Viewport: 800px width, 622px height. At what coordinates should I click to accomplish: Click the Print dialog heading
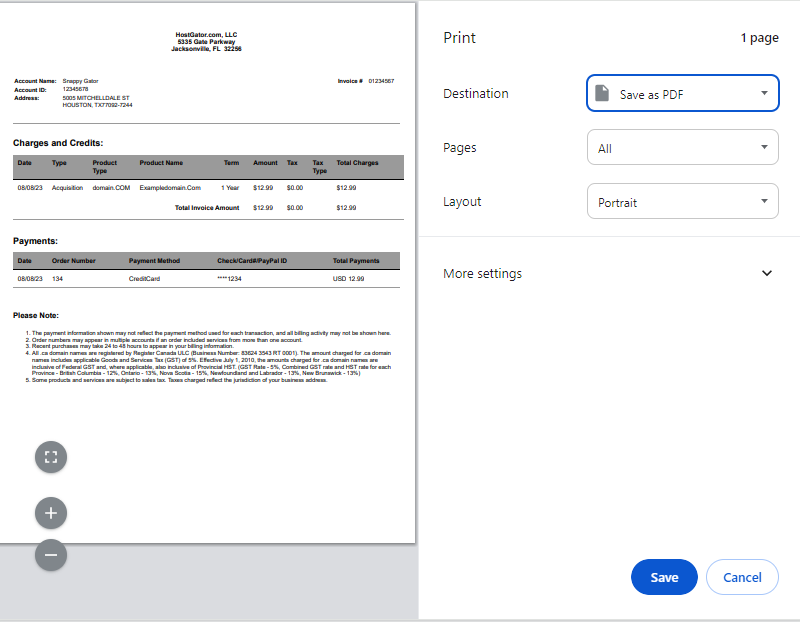[459, 37]
